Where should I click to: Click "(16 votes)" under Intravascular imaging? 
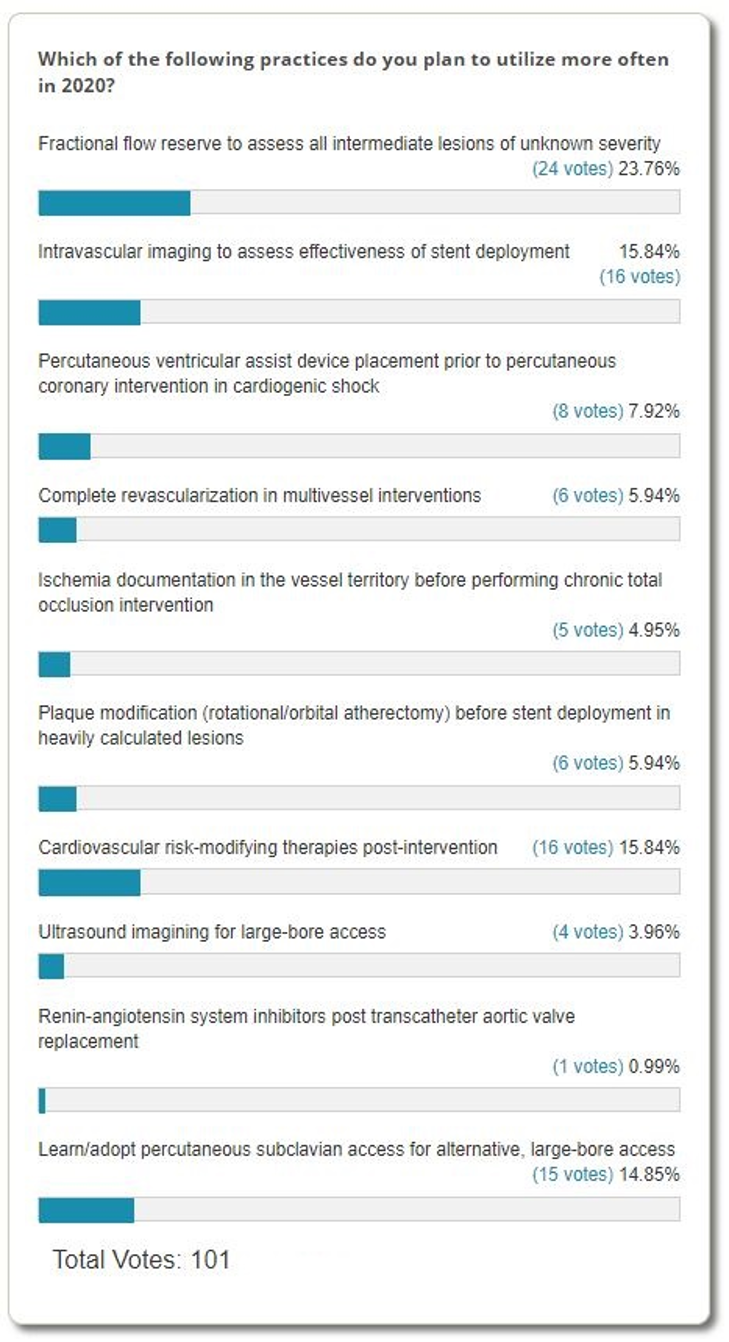coord(639,276)
